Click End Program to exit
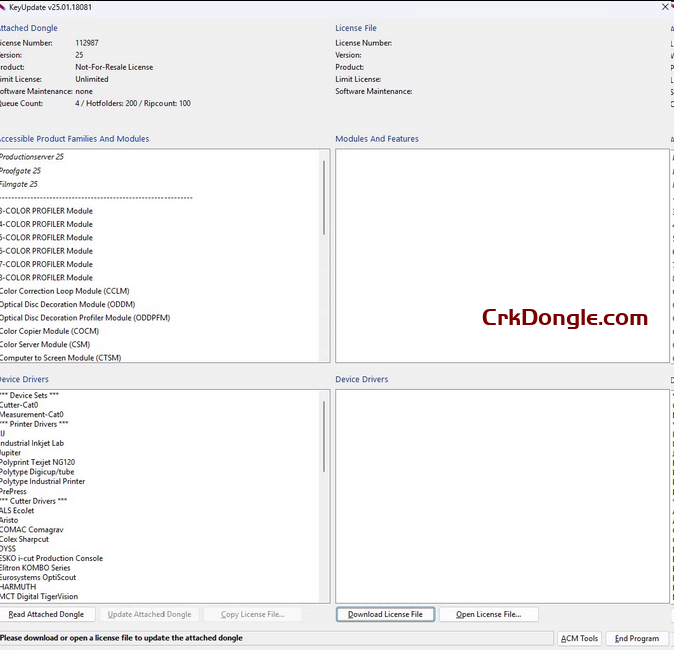 pyautogui.click(x=637, y=638)
